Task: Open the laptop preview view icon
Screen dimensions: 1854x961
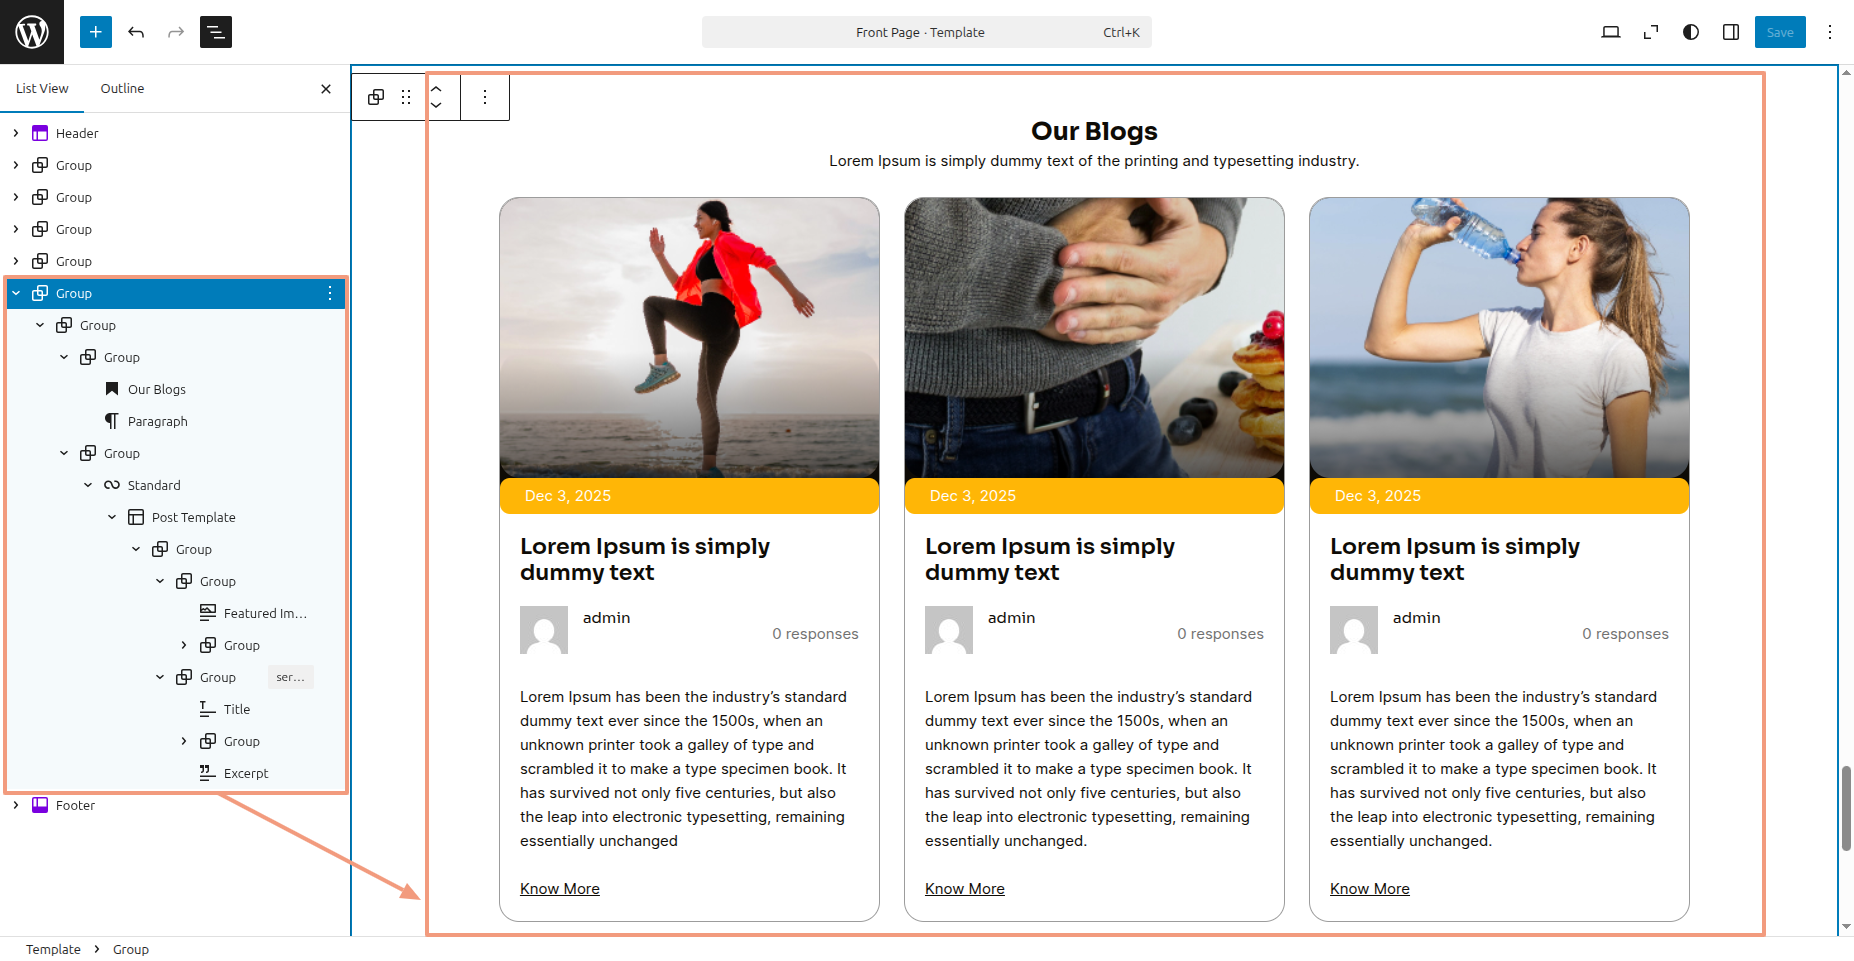Action: click(1610, 32)
